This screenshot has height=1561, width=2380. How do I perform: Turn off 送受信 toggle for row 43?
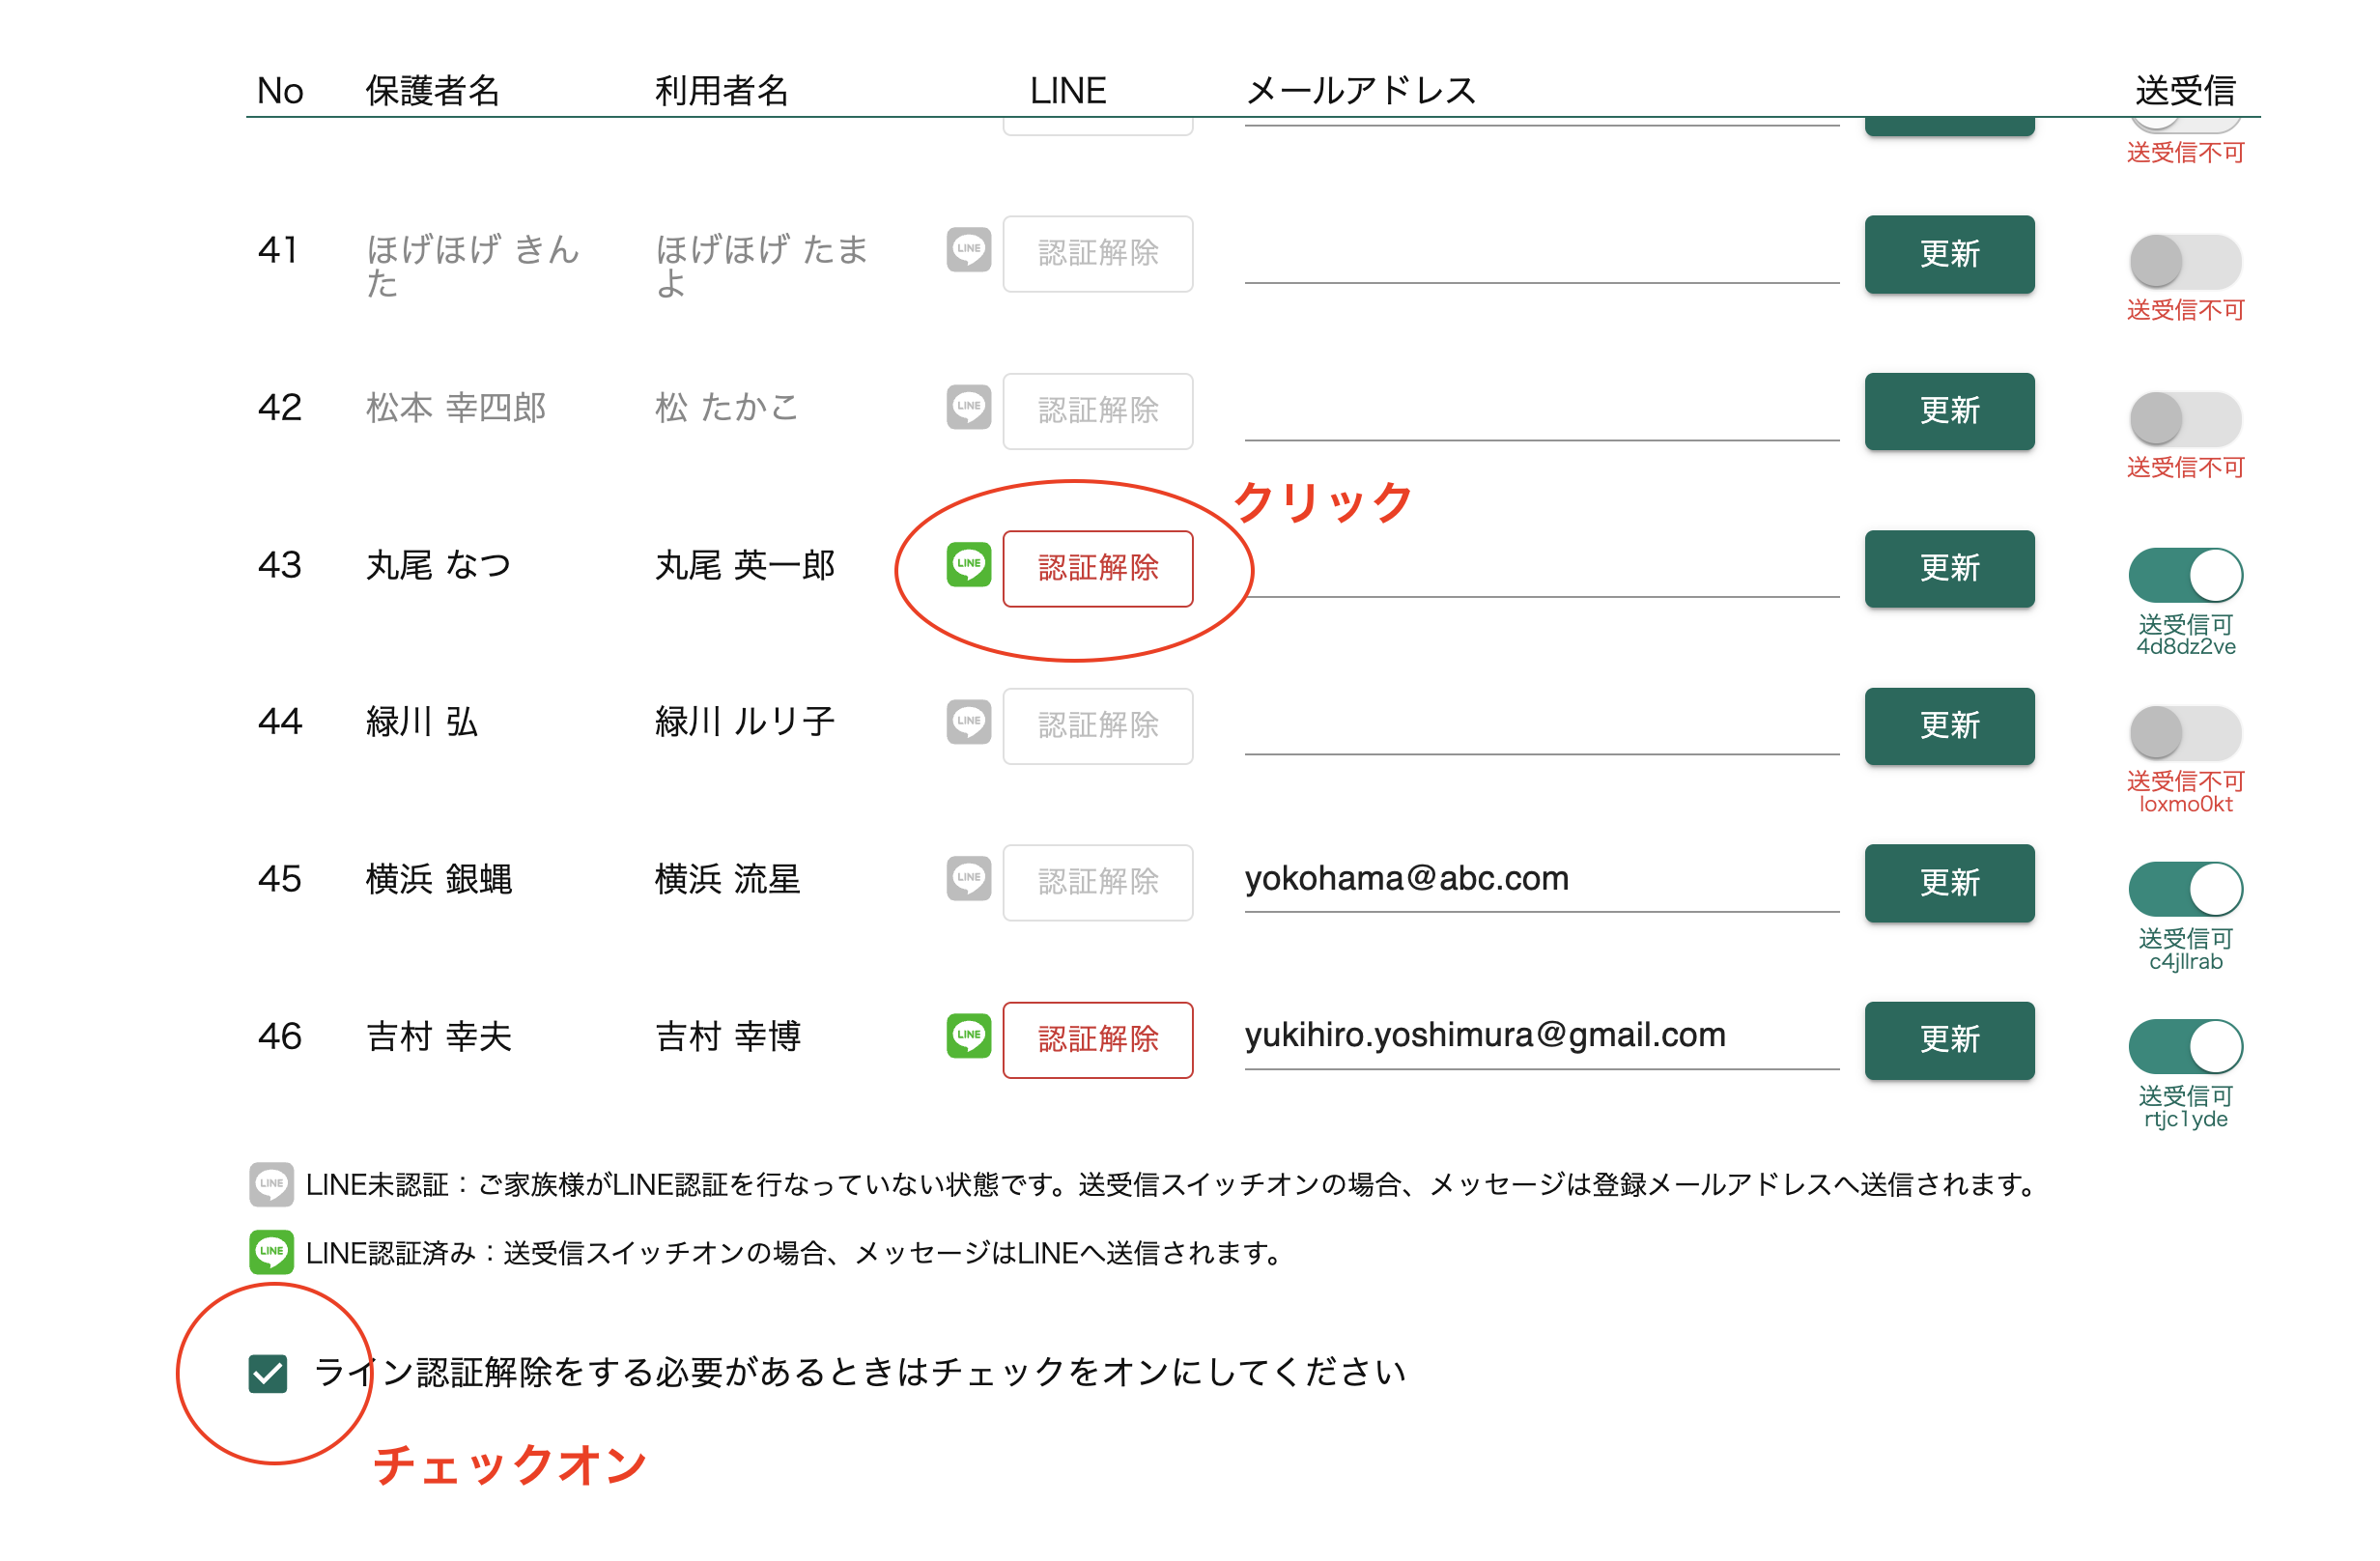click(2185, 575)
